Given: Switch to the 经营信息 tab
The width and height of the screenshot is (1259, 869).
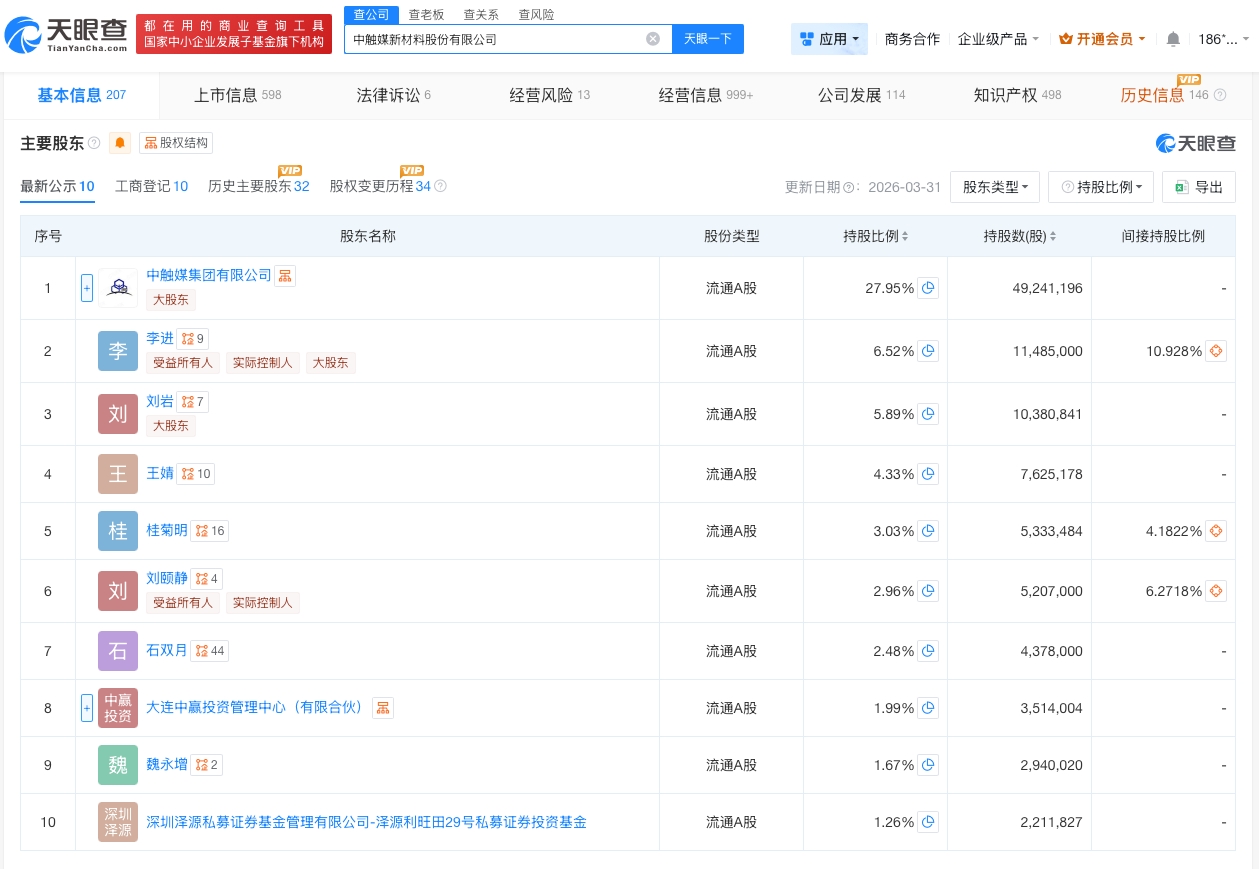Looking at the screenshot, I should (x=706, y=95).
